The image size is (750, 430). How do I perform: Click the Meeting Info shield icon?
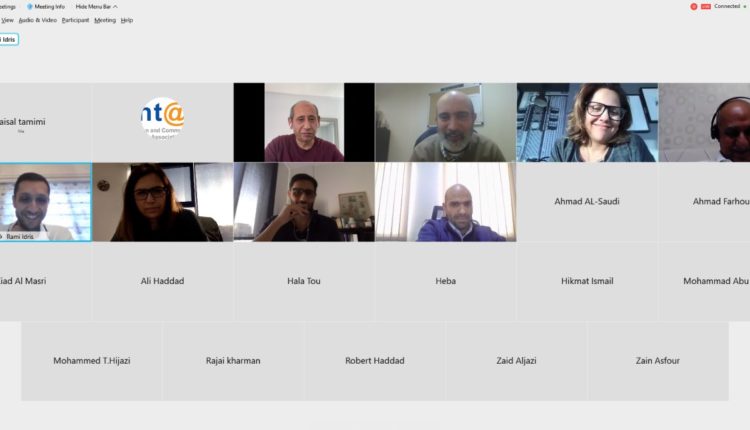click(30, 7)
